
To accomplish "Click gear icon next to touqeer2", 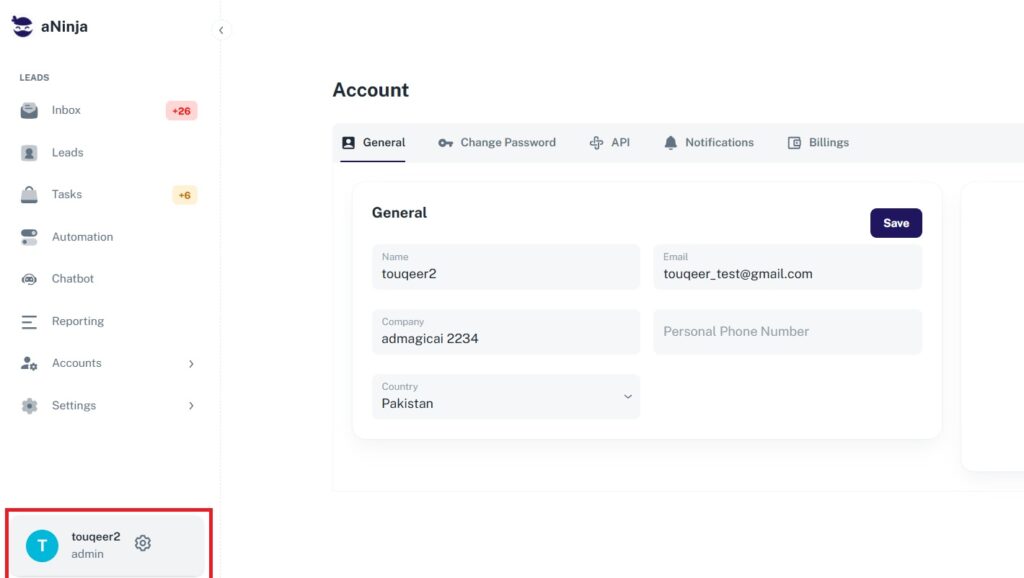I will tap(143, 543).
